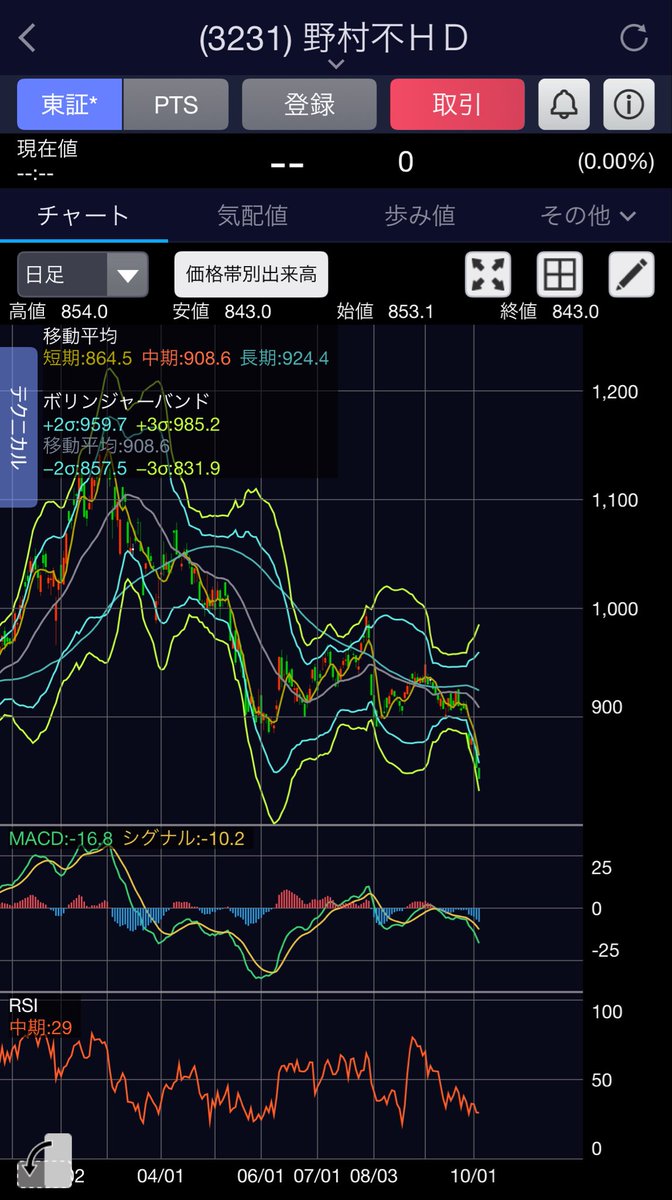
Task: Switch to multi-chart grid layout
Action: (560, 274)
